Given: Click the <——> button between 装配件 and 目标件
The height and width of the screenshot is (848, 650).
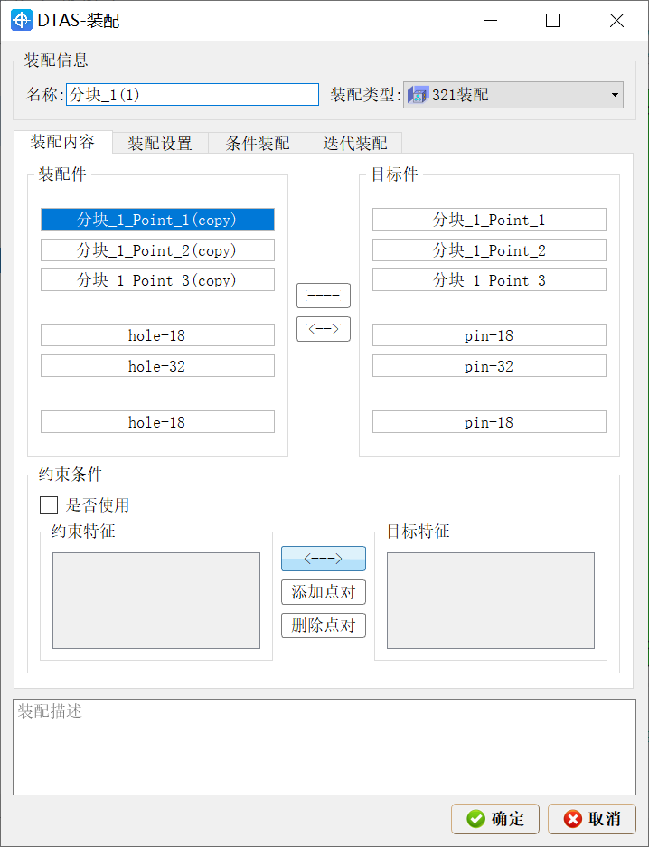Looking at the screenshot, I should click(323, 328).
